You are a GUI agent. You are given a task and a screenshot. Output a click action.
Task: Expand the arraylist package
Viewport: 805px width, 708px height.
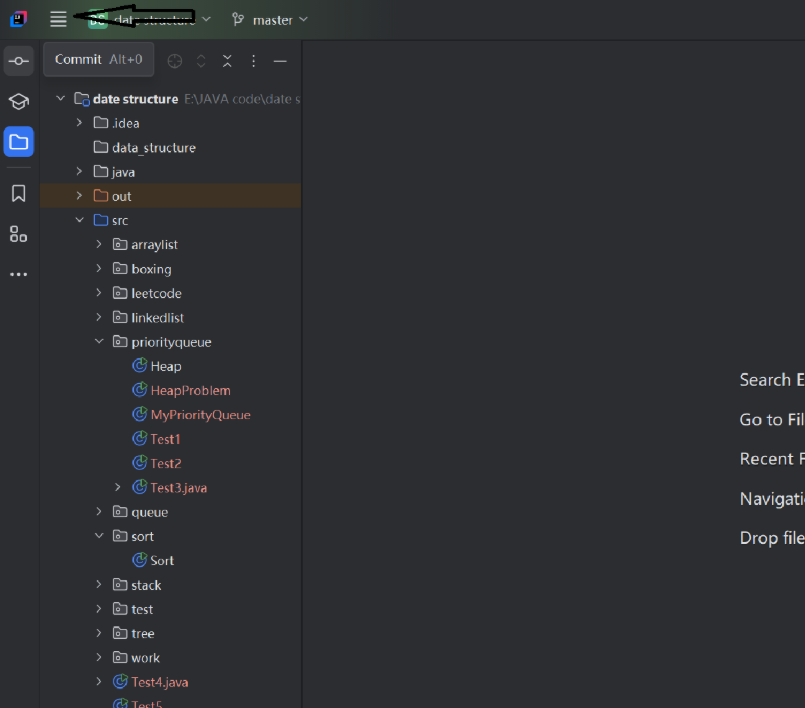(99, 244)
